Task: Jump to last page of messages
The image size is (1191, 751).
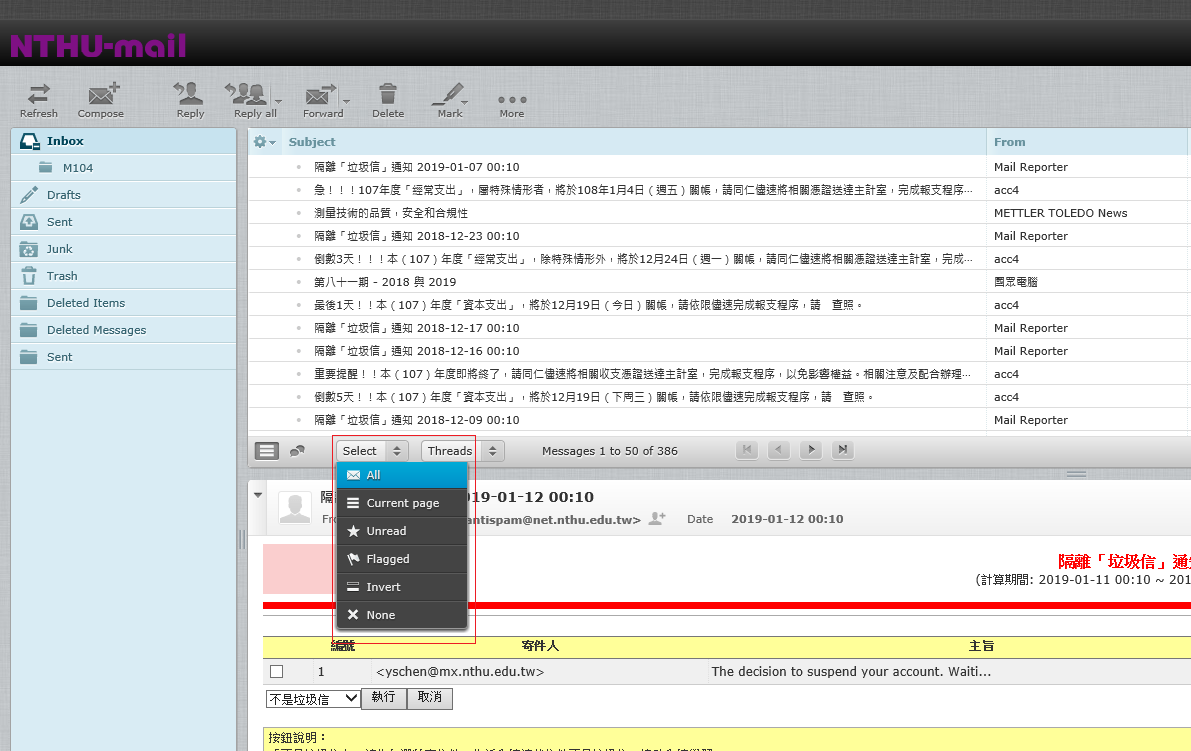Action: tap(843, 451)
